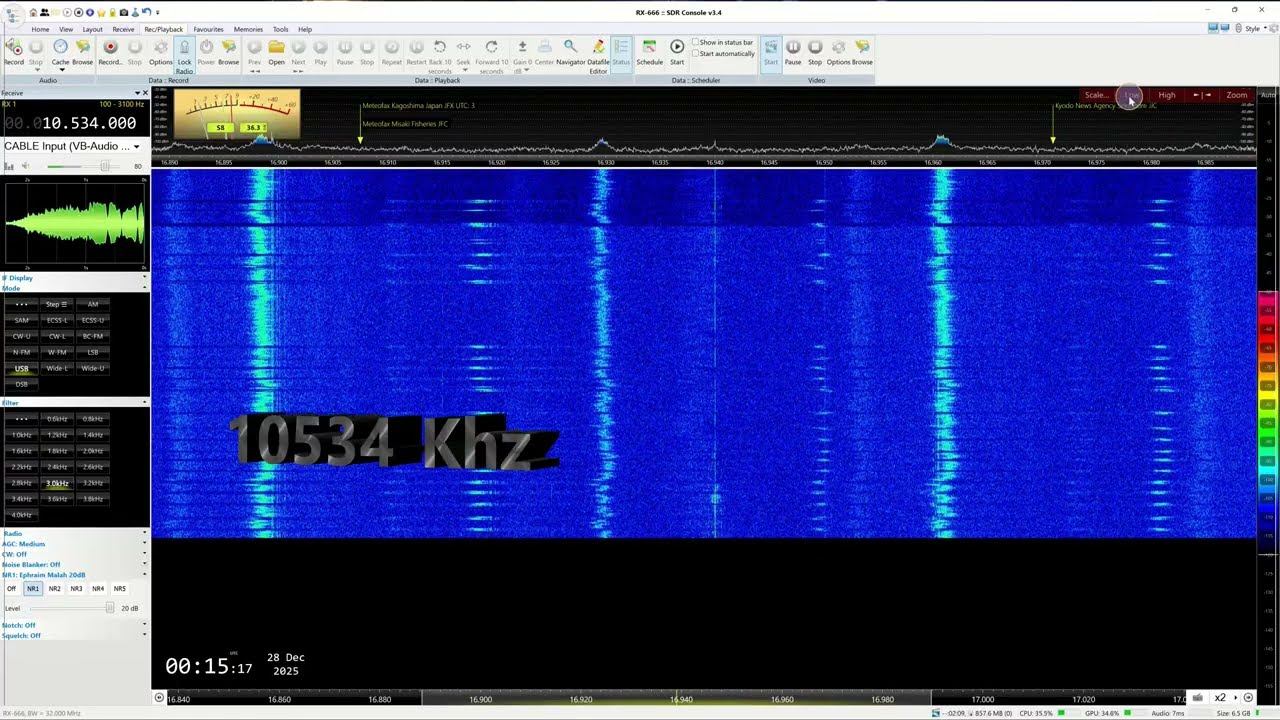
Task: Expand the Notch: Off section
Action: 74,625
